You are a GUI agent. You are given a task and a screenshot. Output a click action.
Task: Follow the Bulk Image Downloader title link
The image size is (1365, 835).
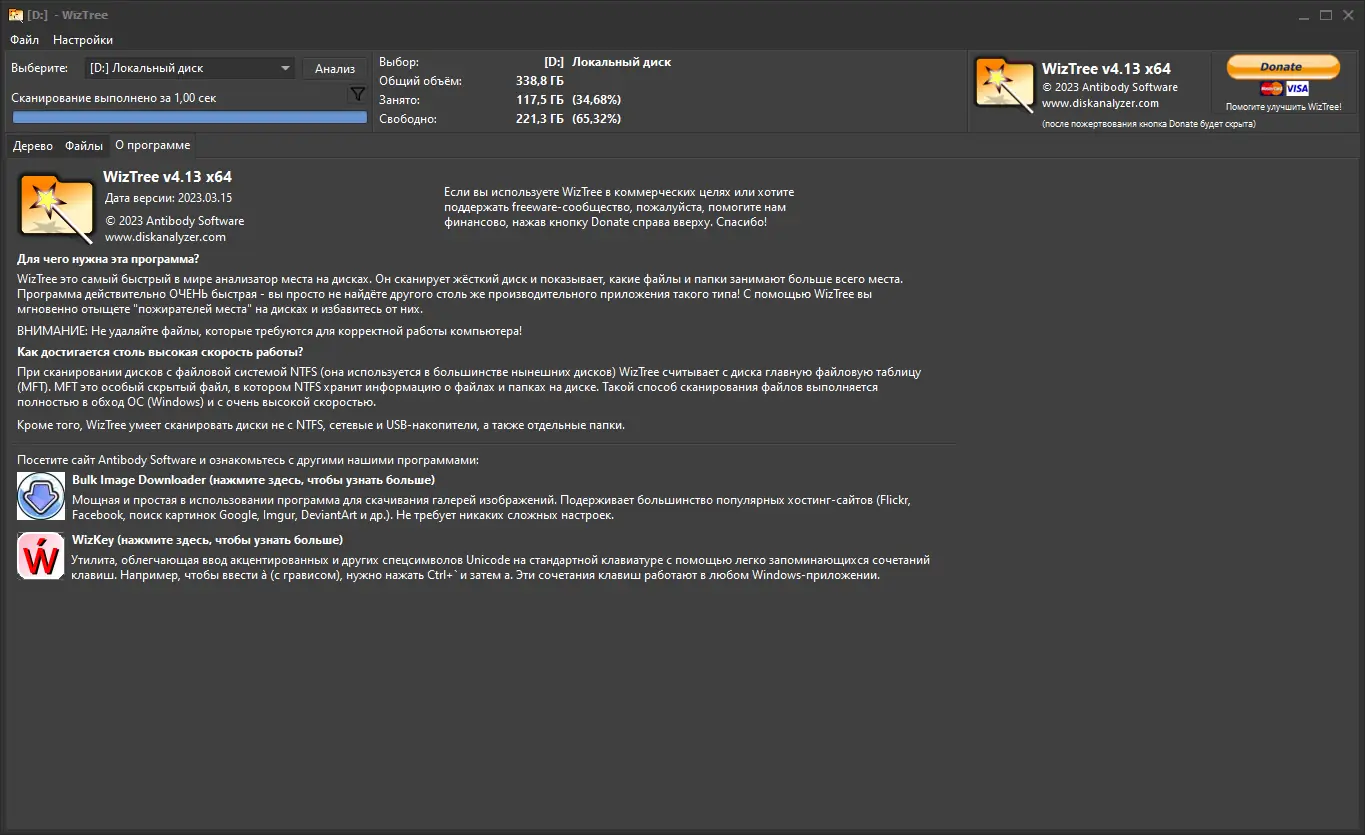coord(253,480)
